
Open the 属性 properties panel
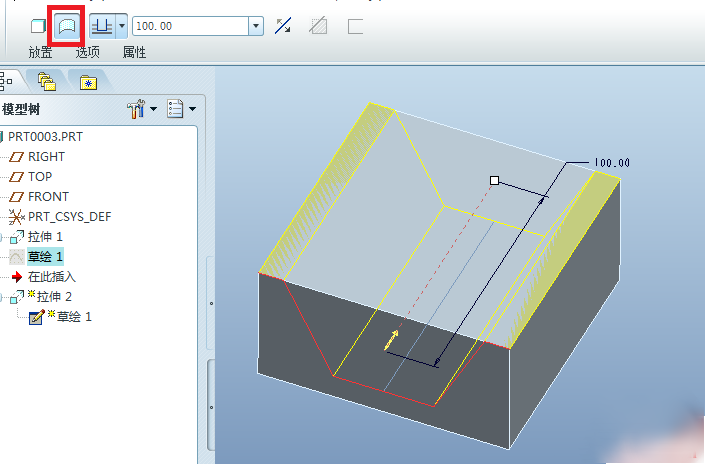(x=134, y=52)
